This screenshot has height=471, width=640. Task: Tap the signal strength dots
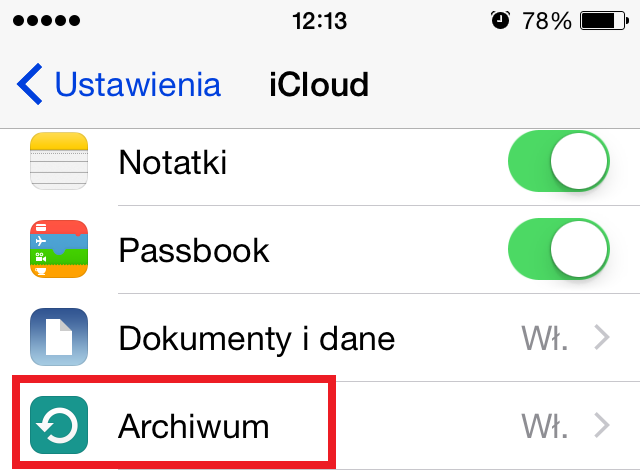[x=46, y=20]
